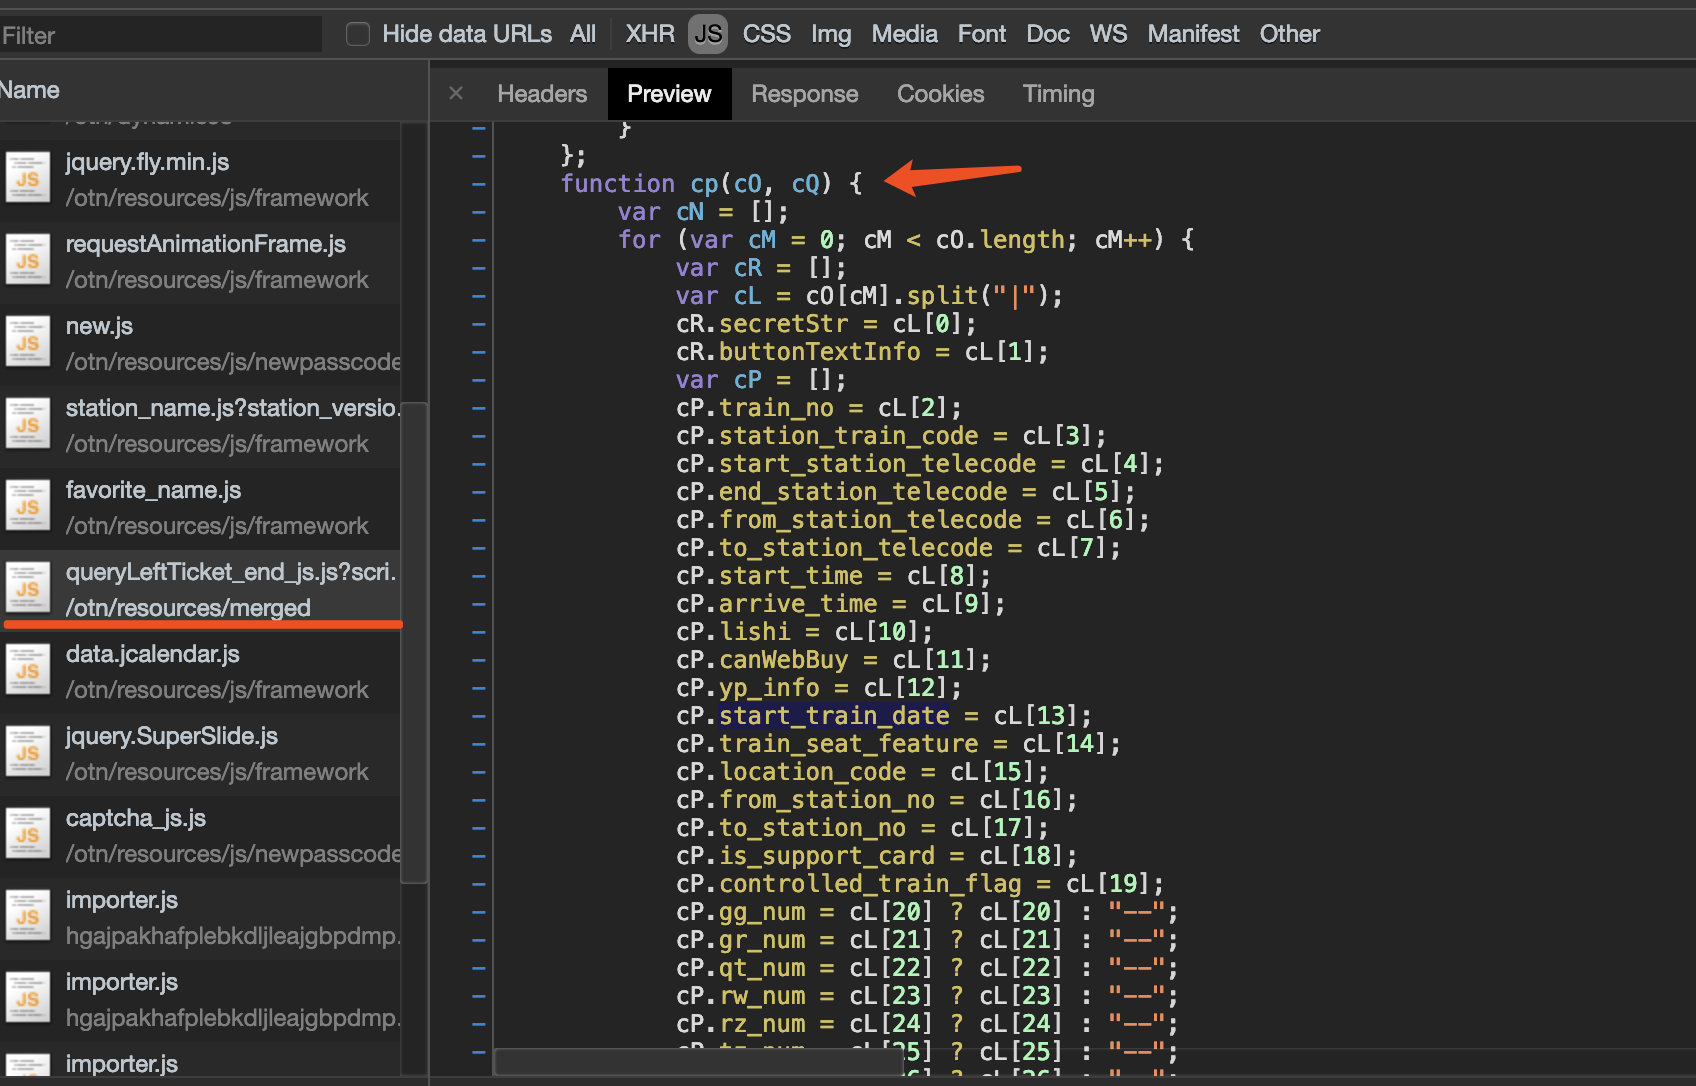Click the function cp(cO, cQ) line
The height and width of the screenshot is (1086, 1696).
coord(711,184)
